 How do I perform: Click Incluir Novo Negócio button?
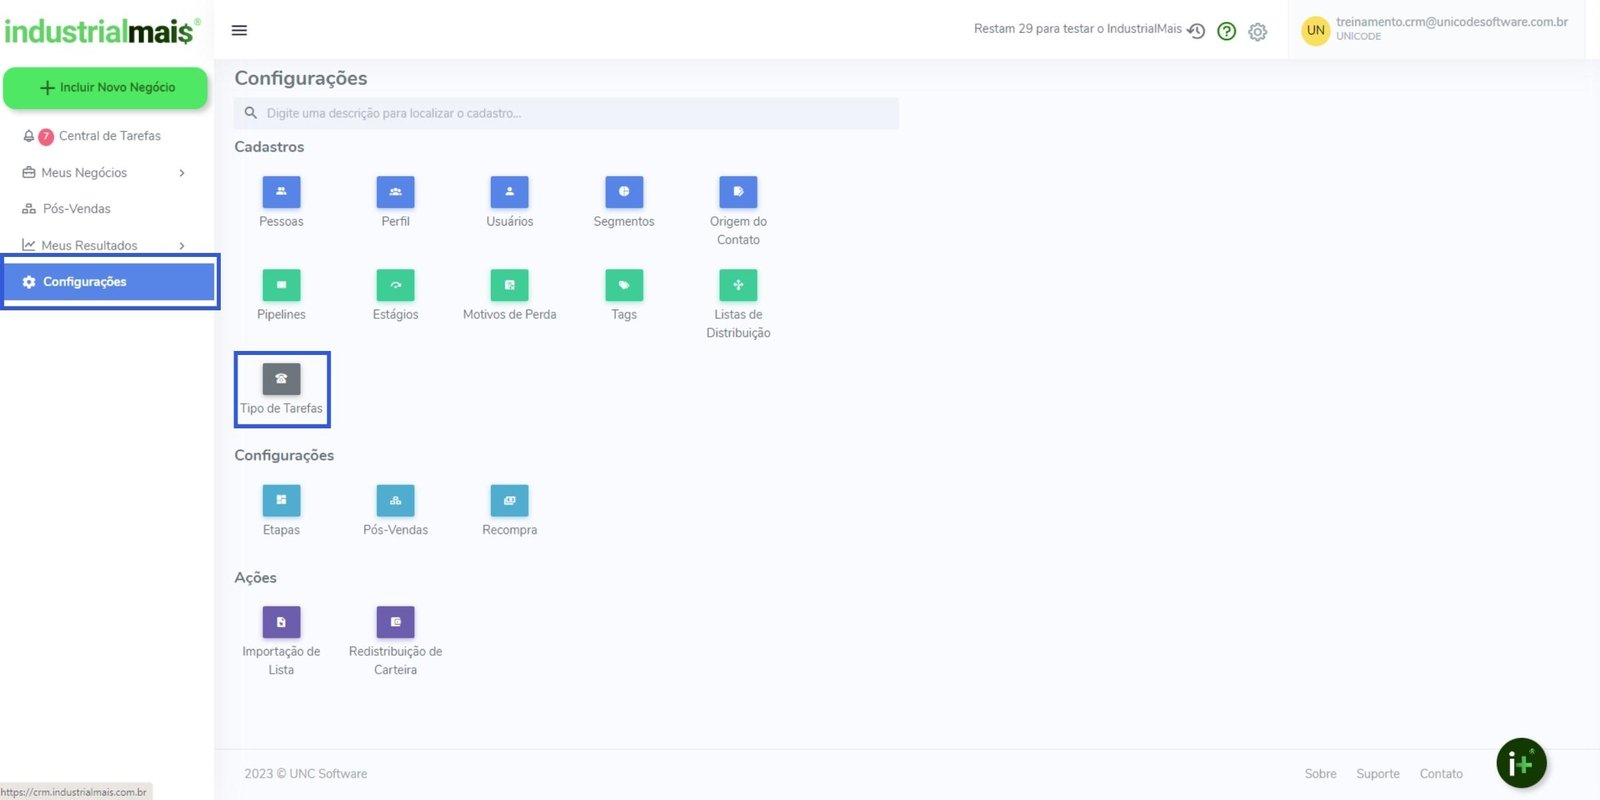point(106,88)
